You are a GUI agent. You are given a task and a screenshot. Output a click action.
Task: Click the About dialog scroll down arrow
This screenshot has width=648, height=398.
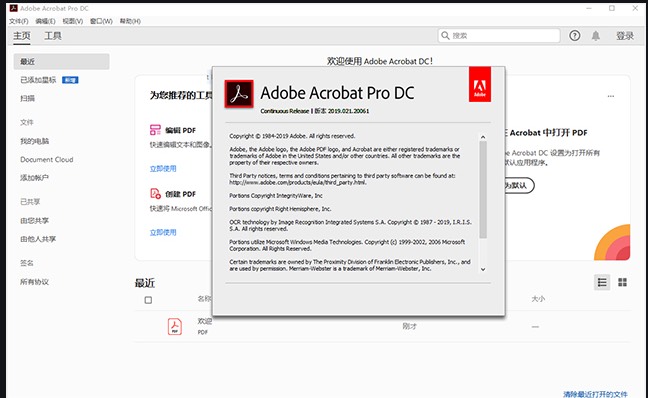coord(483,269)
